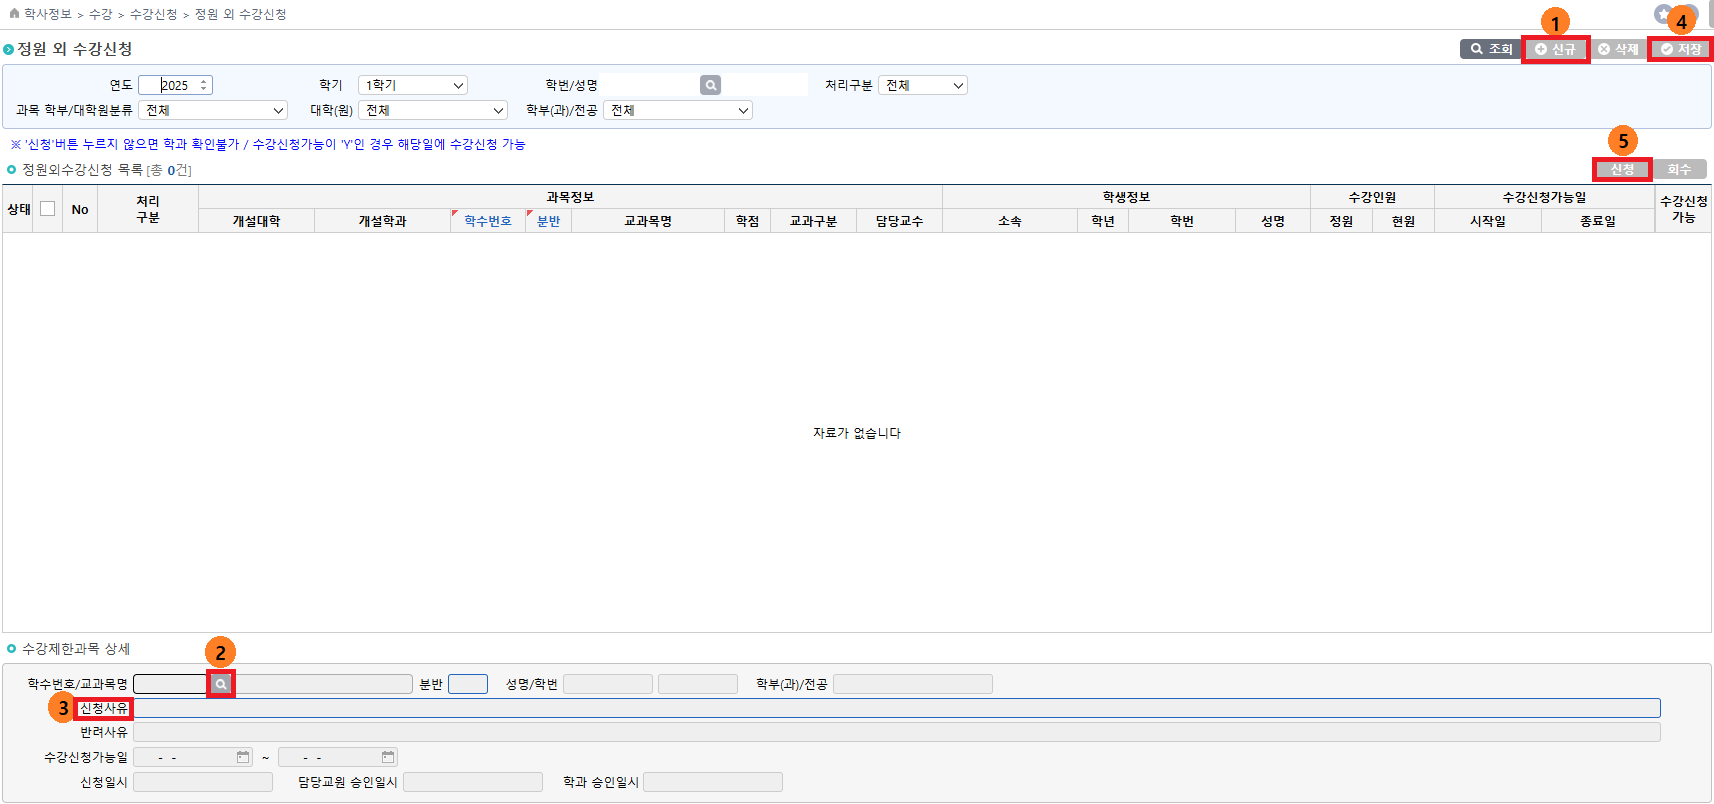The width and height of the screenshot is (1714, 804).
Task: Click the 학수번호/교과목명 course search magnifier
Action: click(x=221, y=684)
